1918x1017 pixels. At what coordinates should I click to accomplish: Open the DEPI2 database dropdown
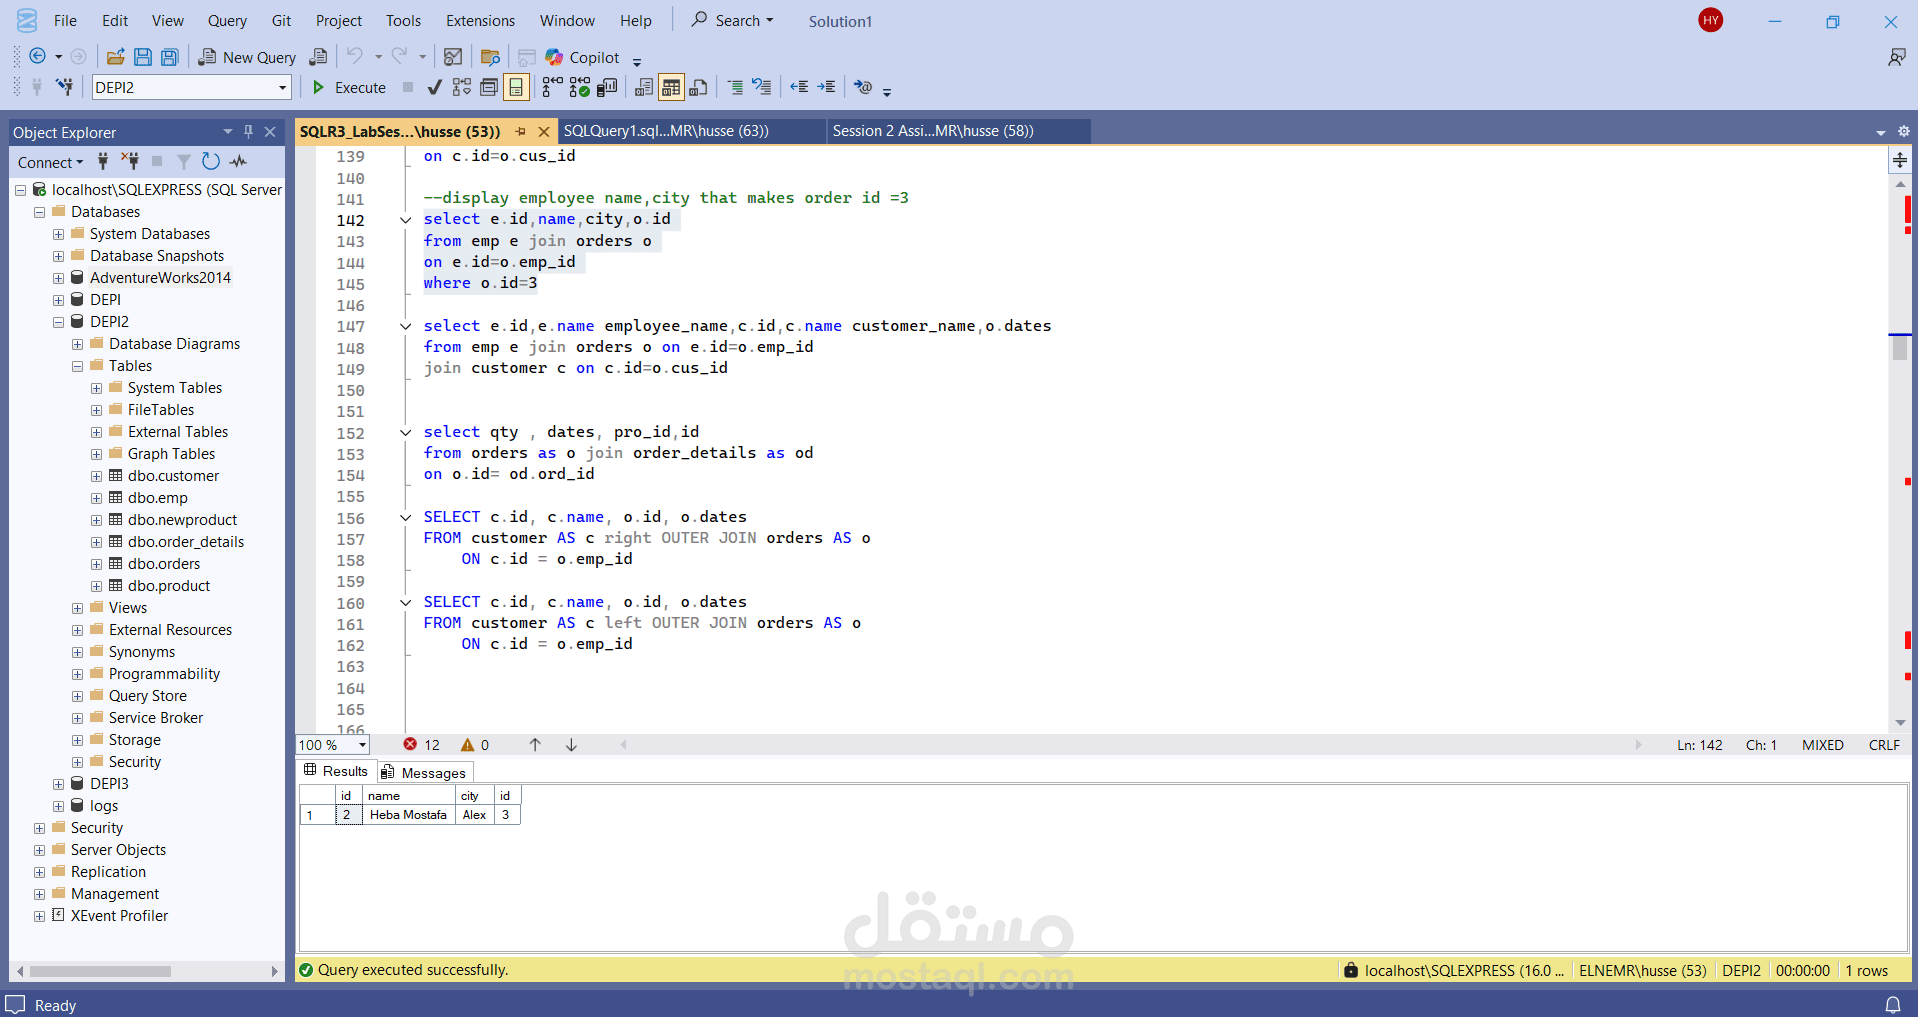pos(282,87)
